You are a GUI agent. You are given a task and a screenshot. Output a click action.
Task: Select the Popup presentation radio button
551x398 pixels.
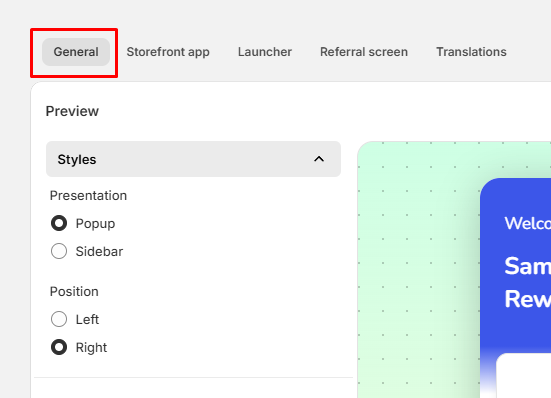(59, 223)
